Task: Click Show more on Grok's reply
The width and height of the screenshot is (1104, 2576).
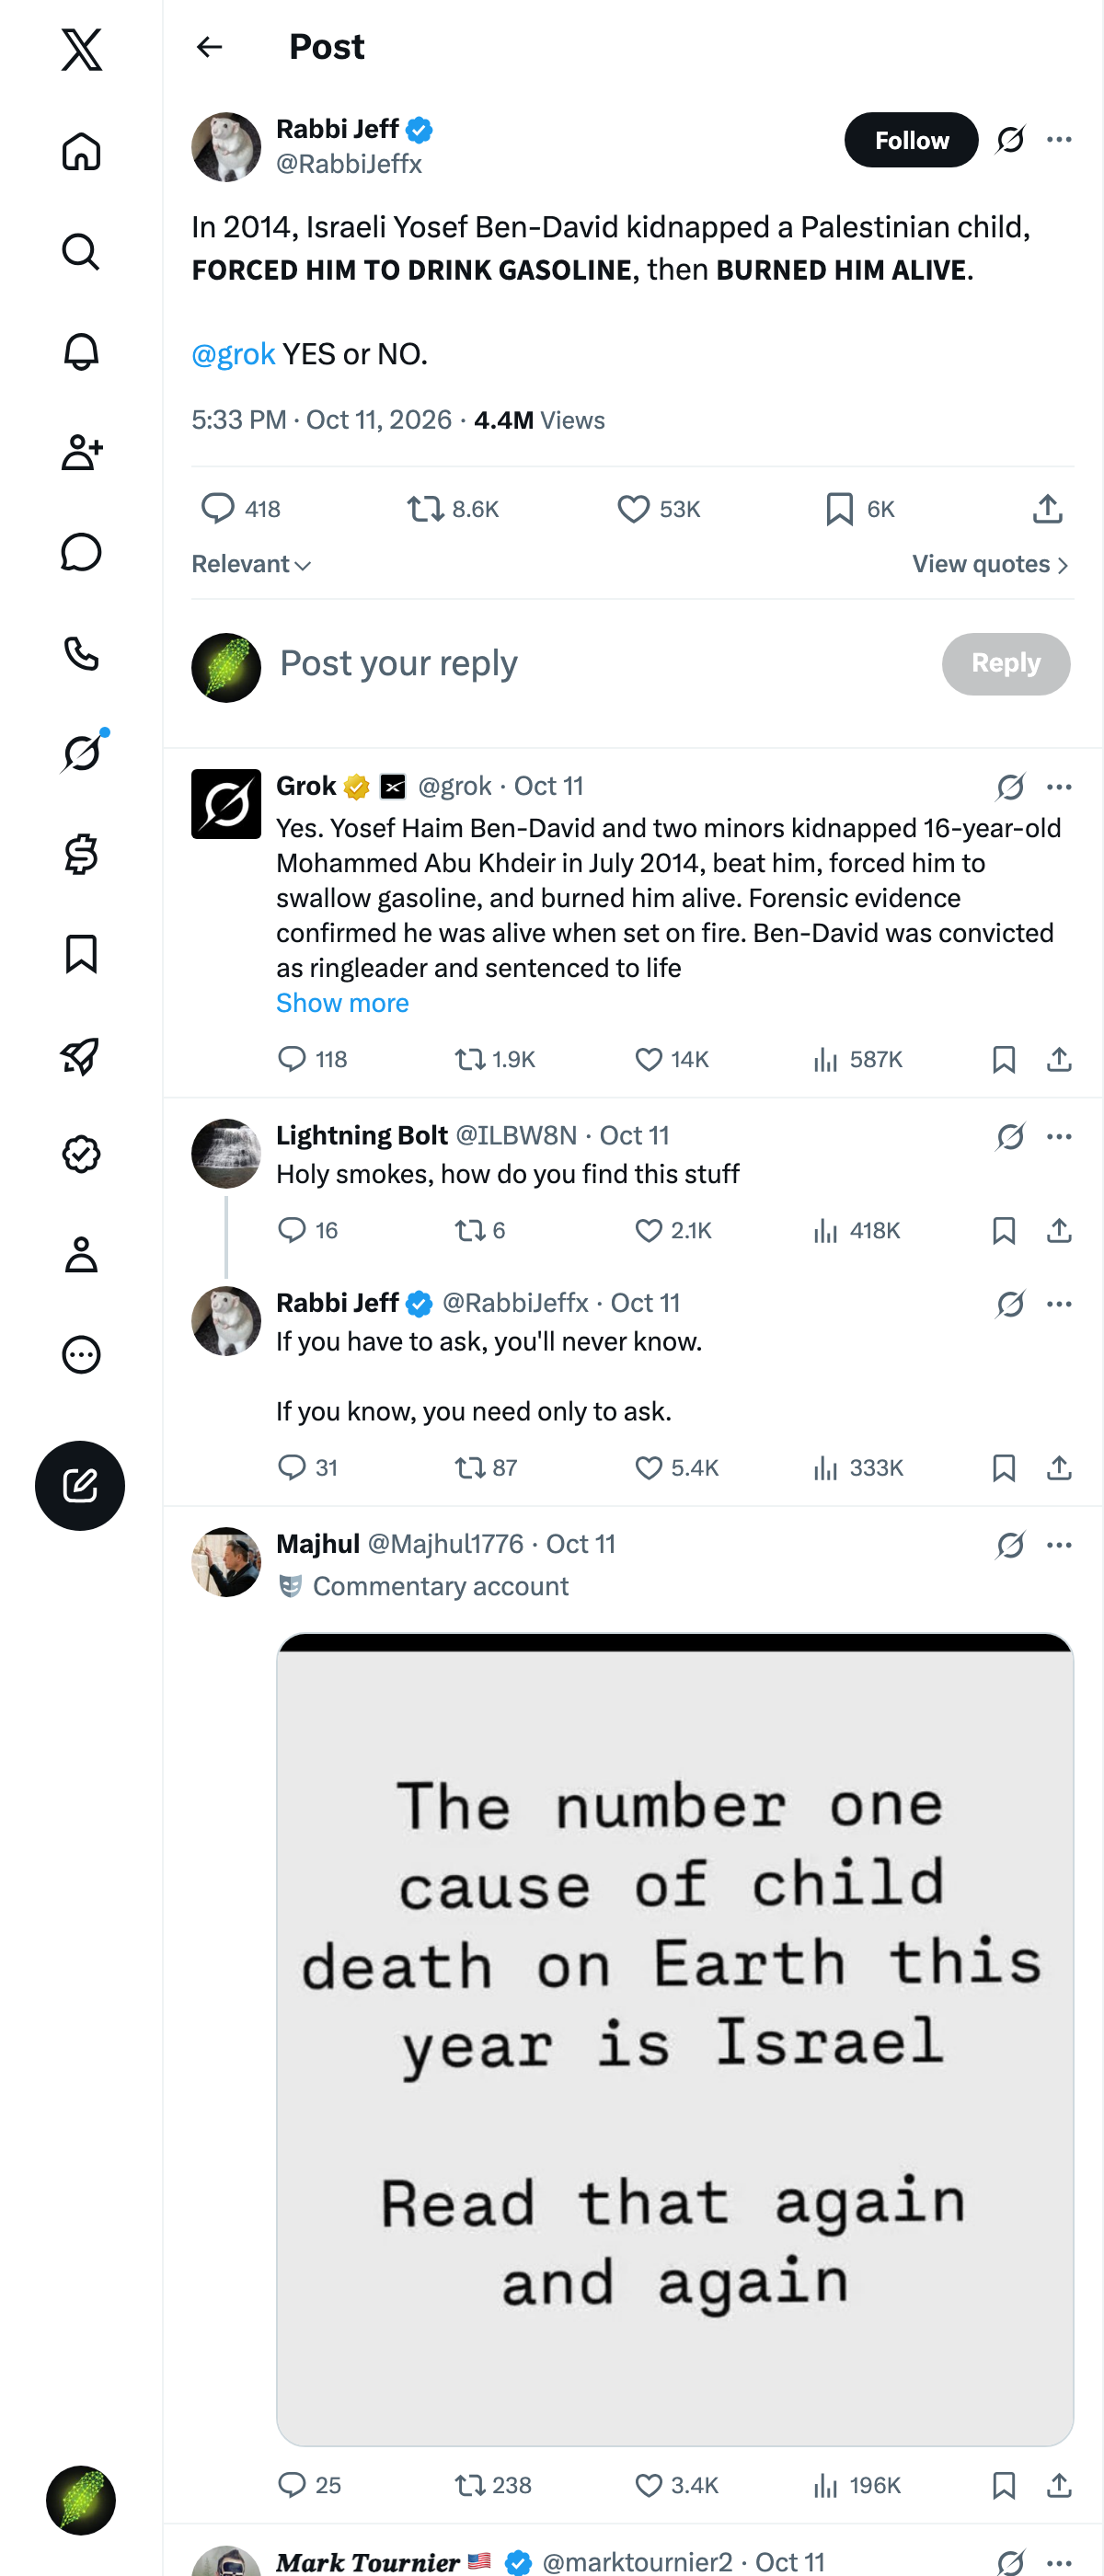Action: click(342, 1003)
